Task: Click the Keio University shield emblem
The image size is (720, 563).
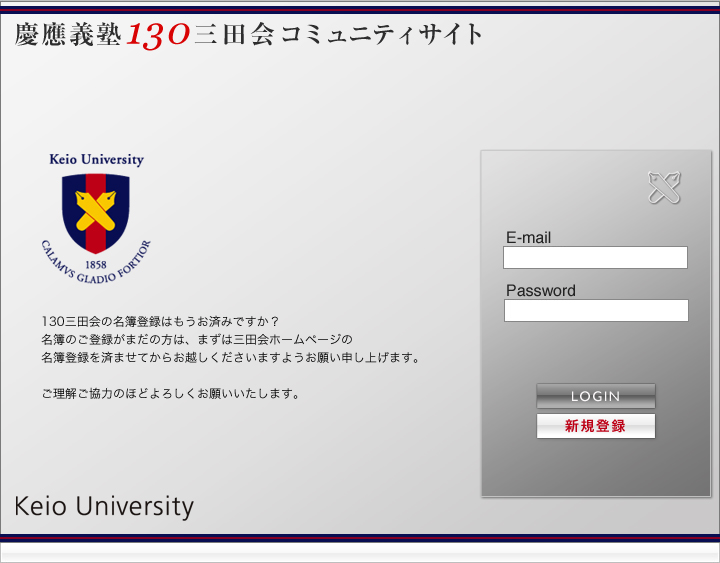Action: tap(96, 213)
